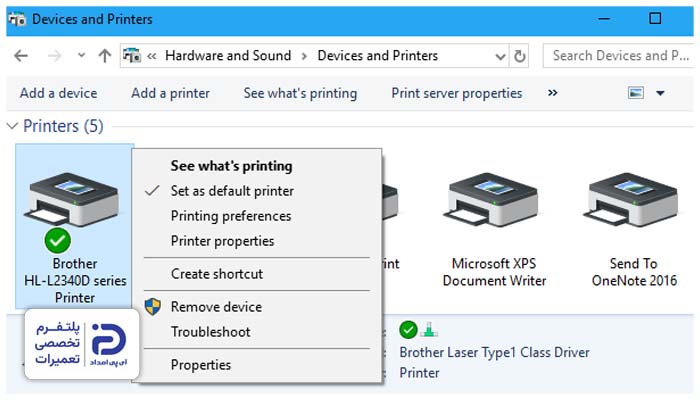Viewport: 700px width, 400px height.
Task: Click the change view icon
Action: click(x=636, y=93)
